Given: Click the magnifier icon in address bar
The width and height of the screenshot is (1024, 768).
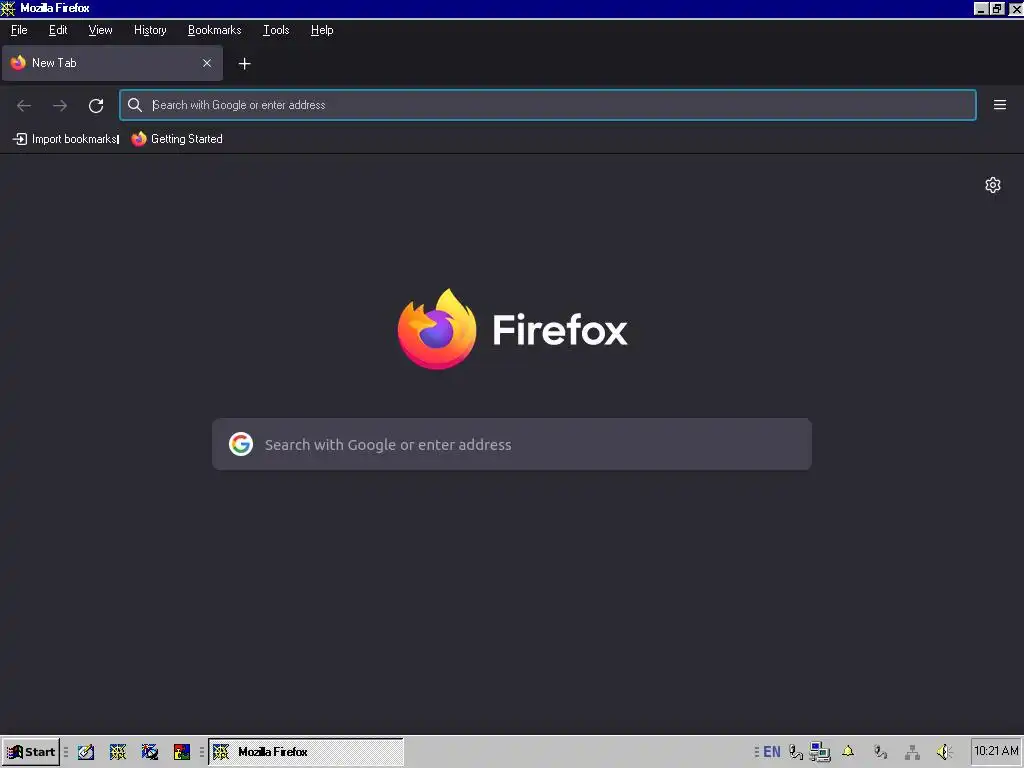Looking at the screenshot, I should [x=135, y=104].
